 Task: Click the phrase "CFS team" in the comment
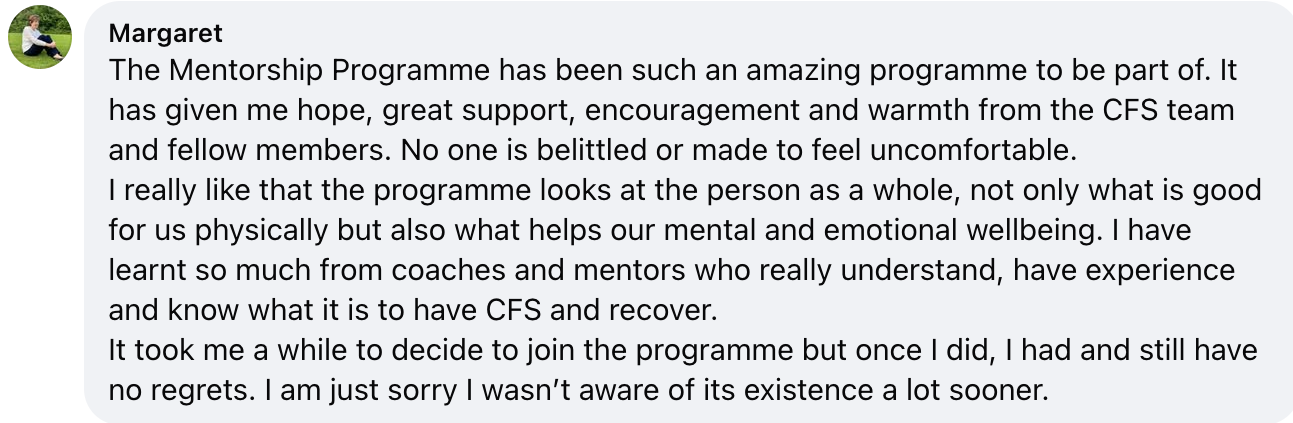point(1177,110)
